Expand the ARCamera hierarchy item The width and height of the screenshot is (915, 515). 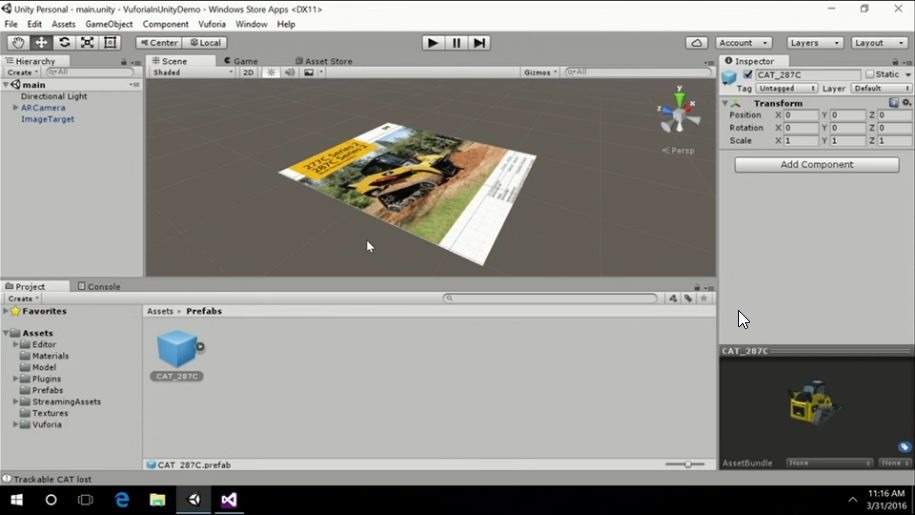pyautogui.click(x=15, y=108)
